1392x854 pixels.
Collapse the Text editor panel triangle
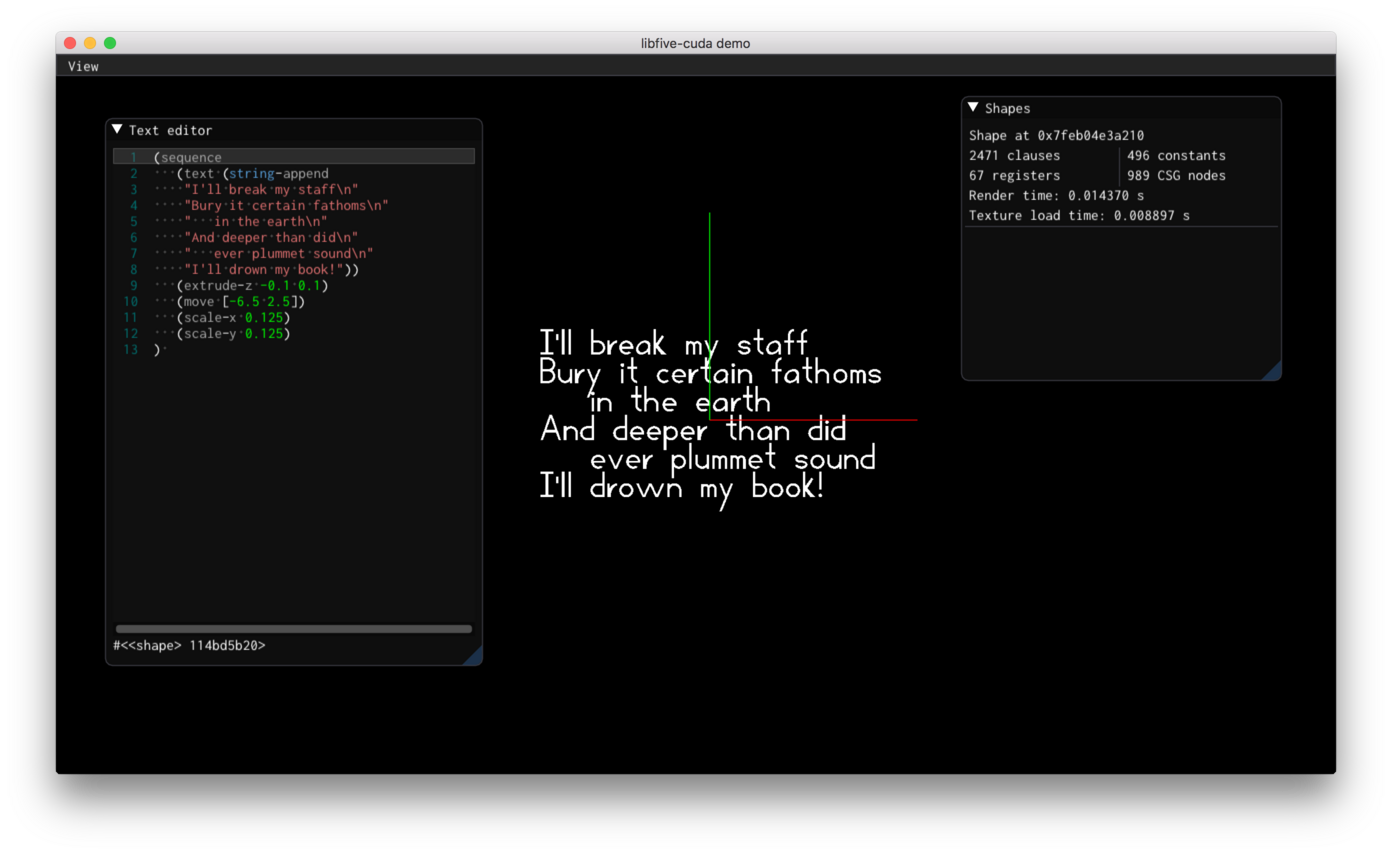(117, 129)
